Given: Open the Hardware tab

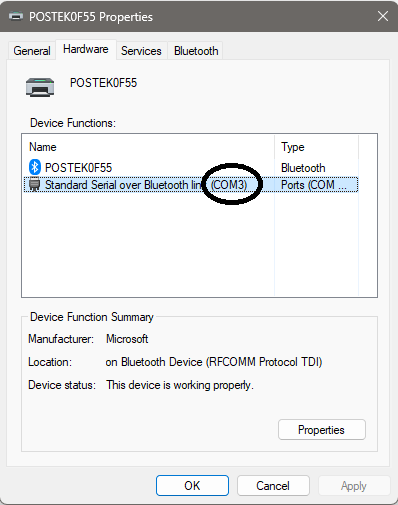Looking at the screenshot, I should (86, 49).
